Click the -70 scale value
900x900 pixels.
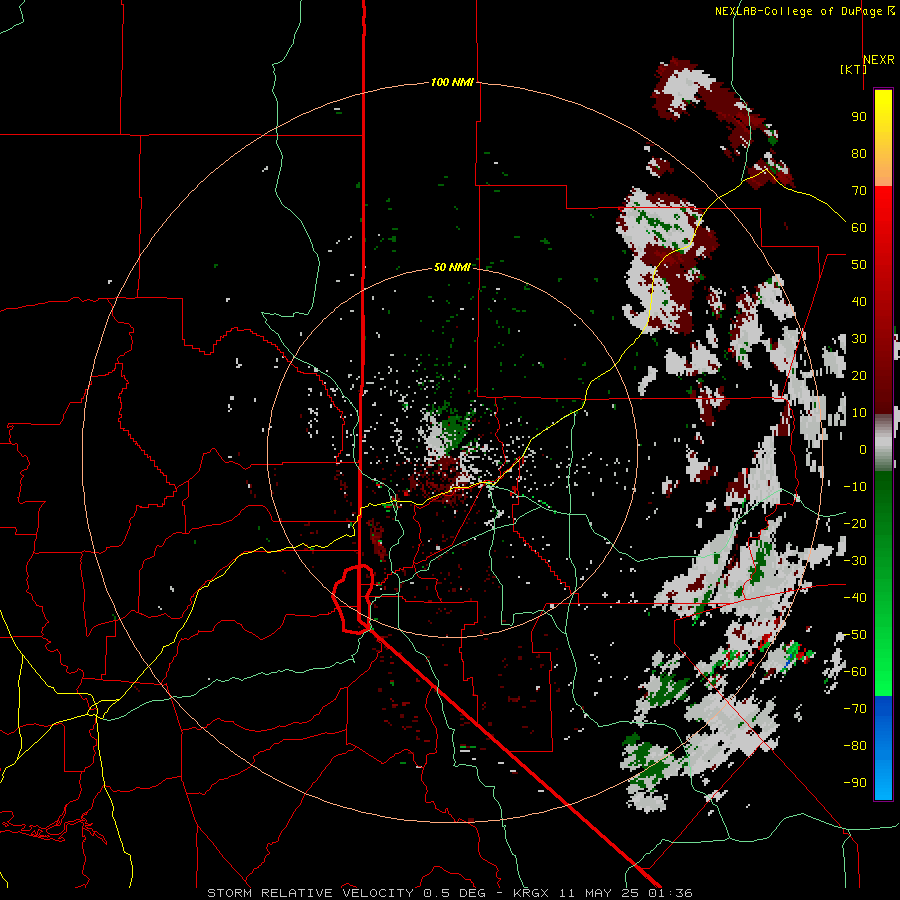point(855,709)
